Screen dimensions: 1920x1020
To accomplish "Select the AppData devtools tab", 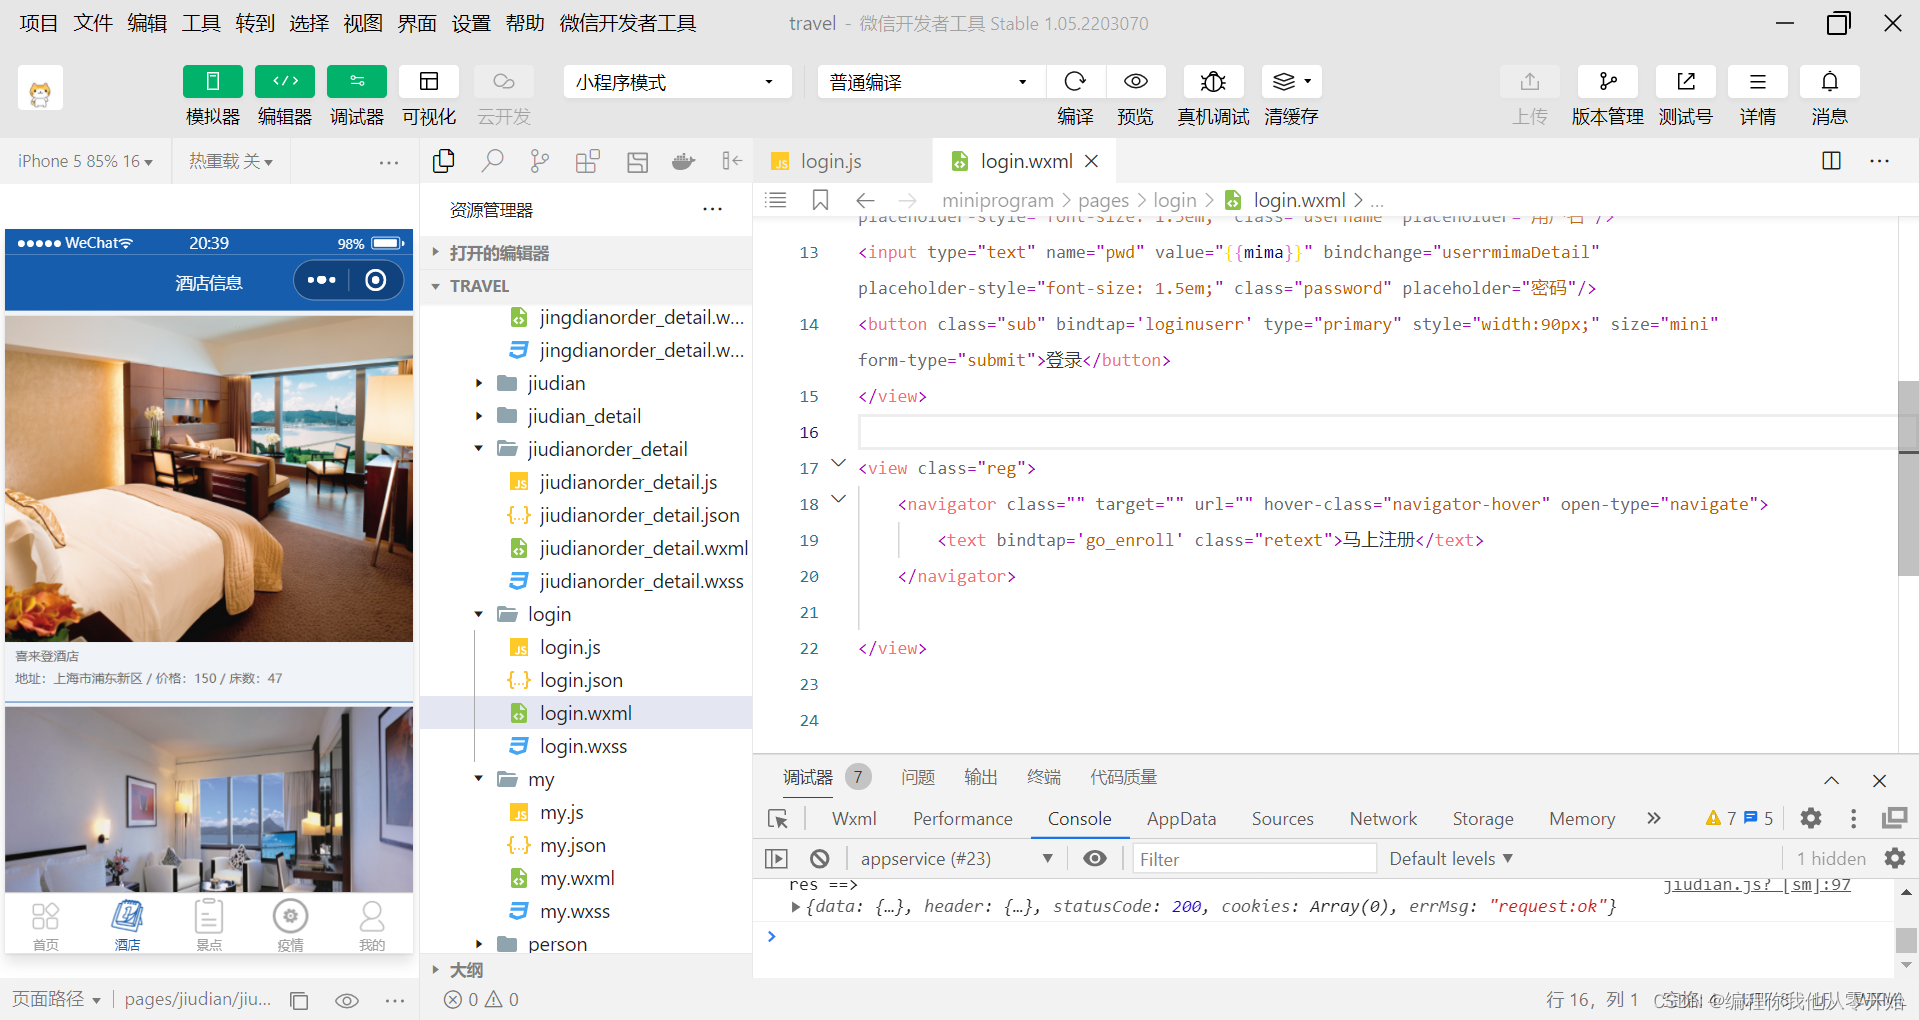I will coord(1181,818).
